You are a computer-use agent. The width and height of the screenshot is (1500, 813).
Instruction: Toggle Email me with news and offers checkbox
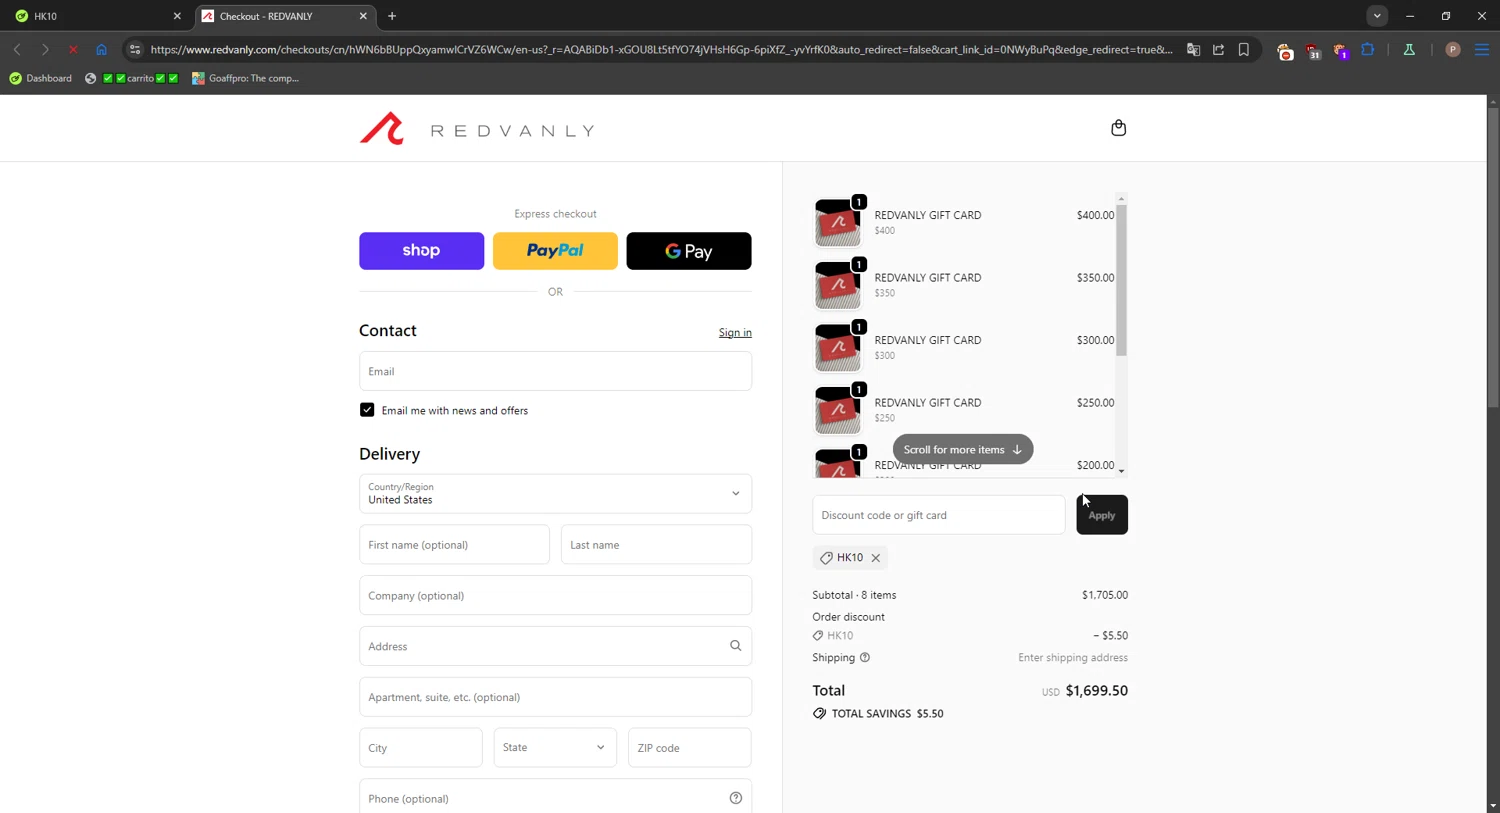367,410
